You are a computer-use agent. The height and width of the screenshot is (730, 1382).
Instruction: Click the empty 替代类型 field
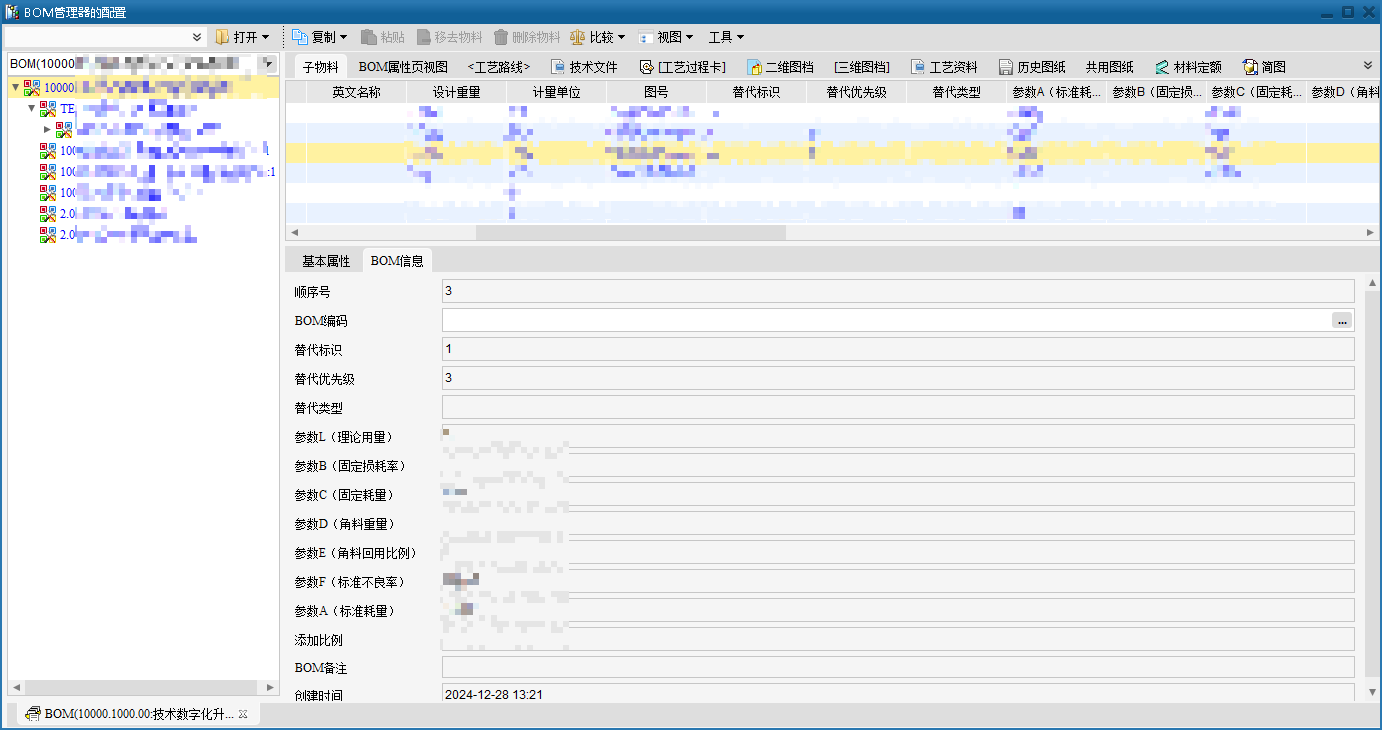pos(898,407)
